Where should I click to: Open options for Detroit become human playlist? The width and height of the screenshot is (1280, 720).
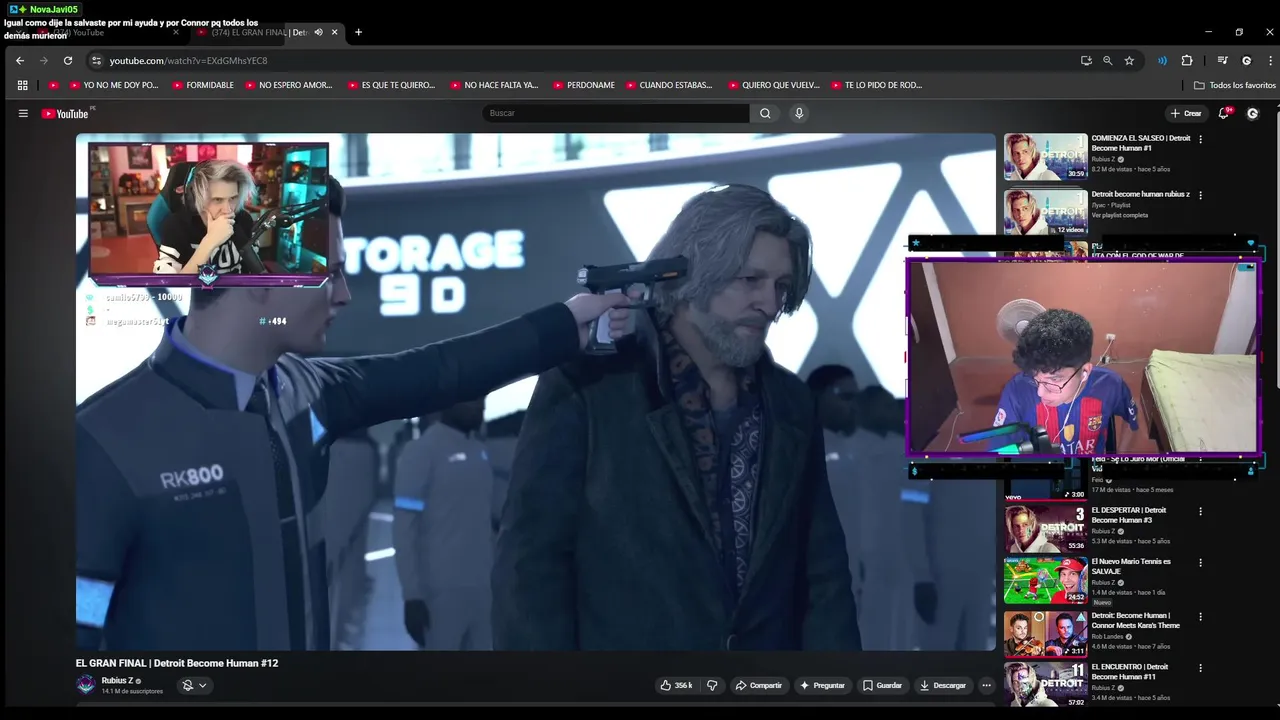(x=1201, y=195)
